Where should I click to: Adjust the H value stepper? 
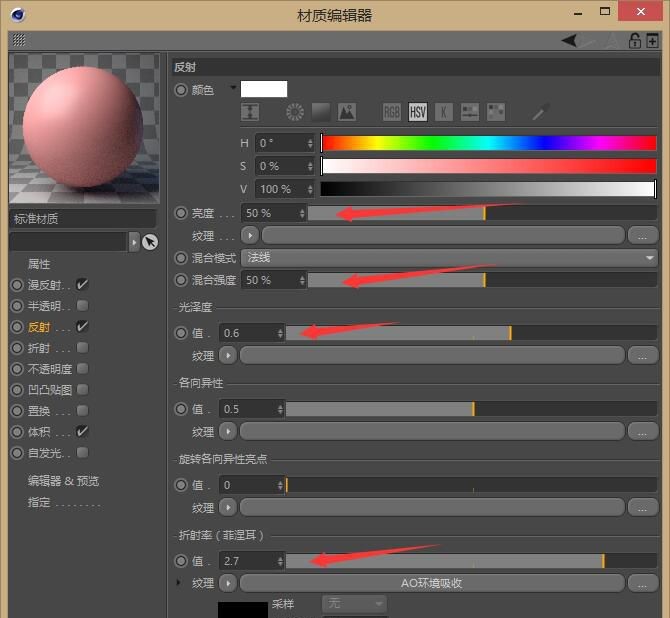(x=310, y=143)
